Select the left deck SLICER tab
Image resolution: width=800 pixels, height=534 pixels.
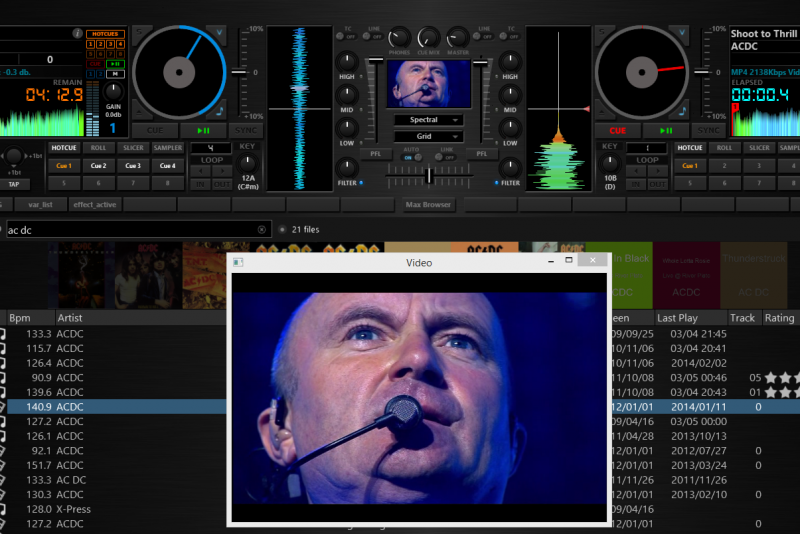133,148
